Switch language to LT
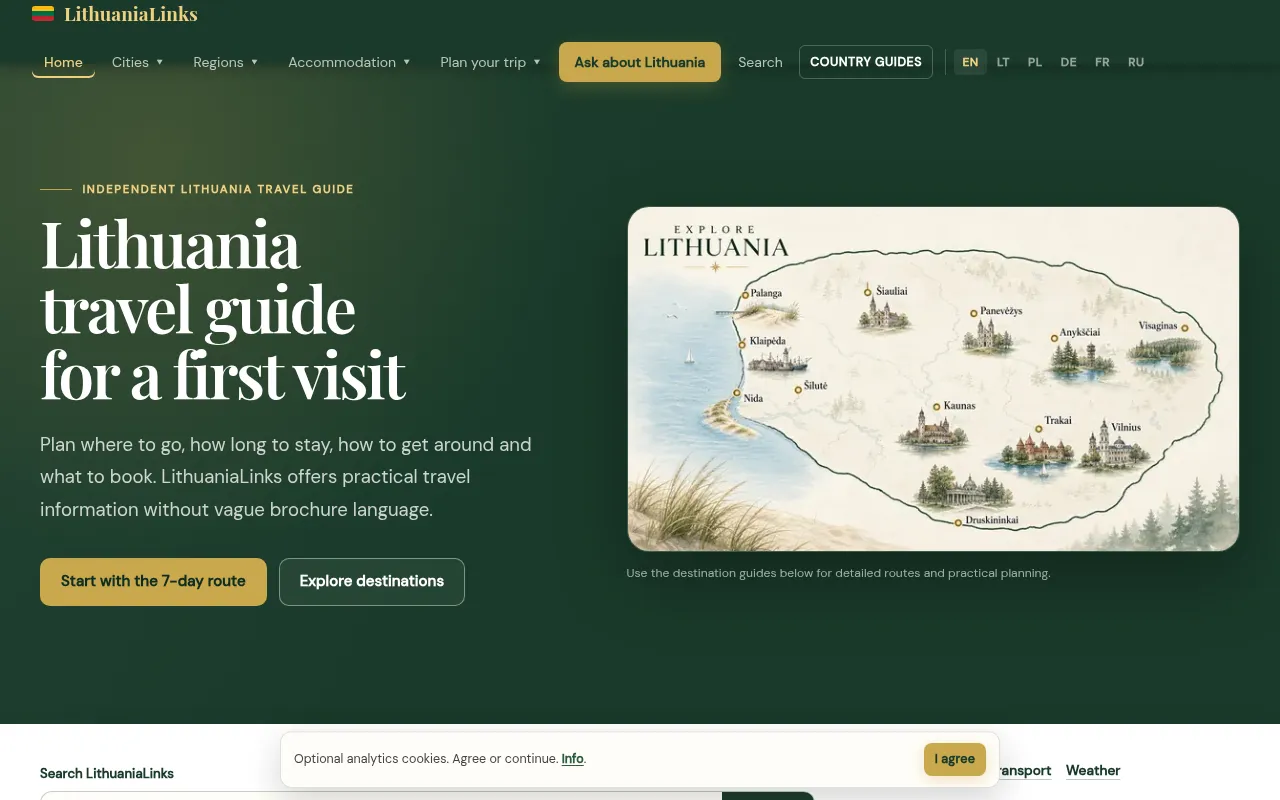This screenshot has width=1280, height=800. (x=1003, y=62)
